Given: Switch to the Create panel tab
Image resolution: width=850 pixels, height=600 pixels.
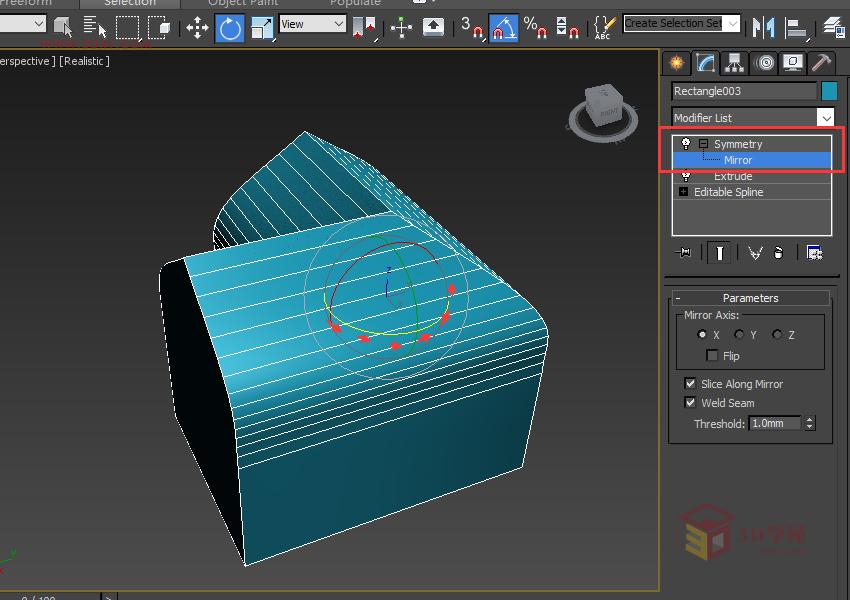Looking at the screenshot, I should 676,63.
